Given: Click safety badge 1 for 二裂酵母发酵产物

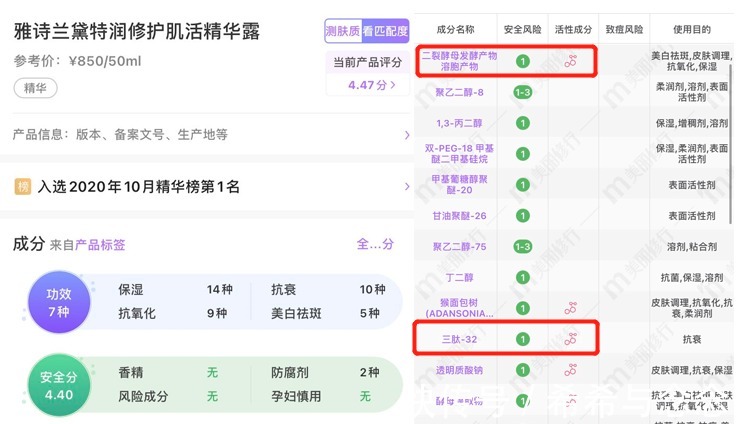Looking at the screenshot, I should pyautogui.click(x=522, y=61).
